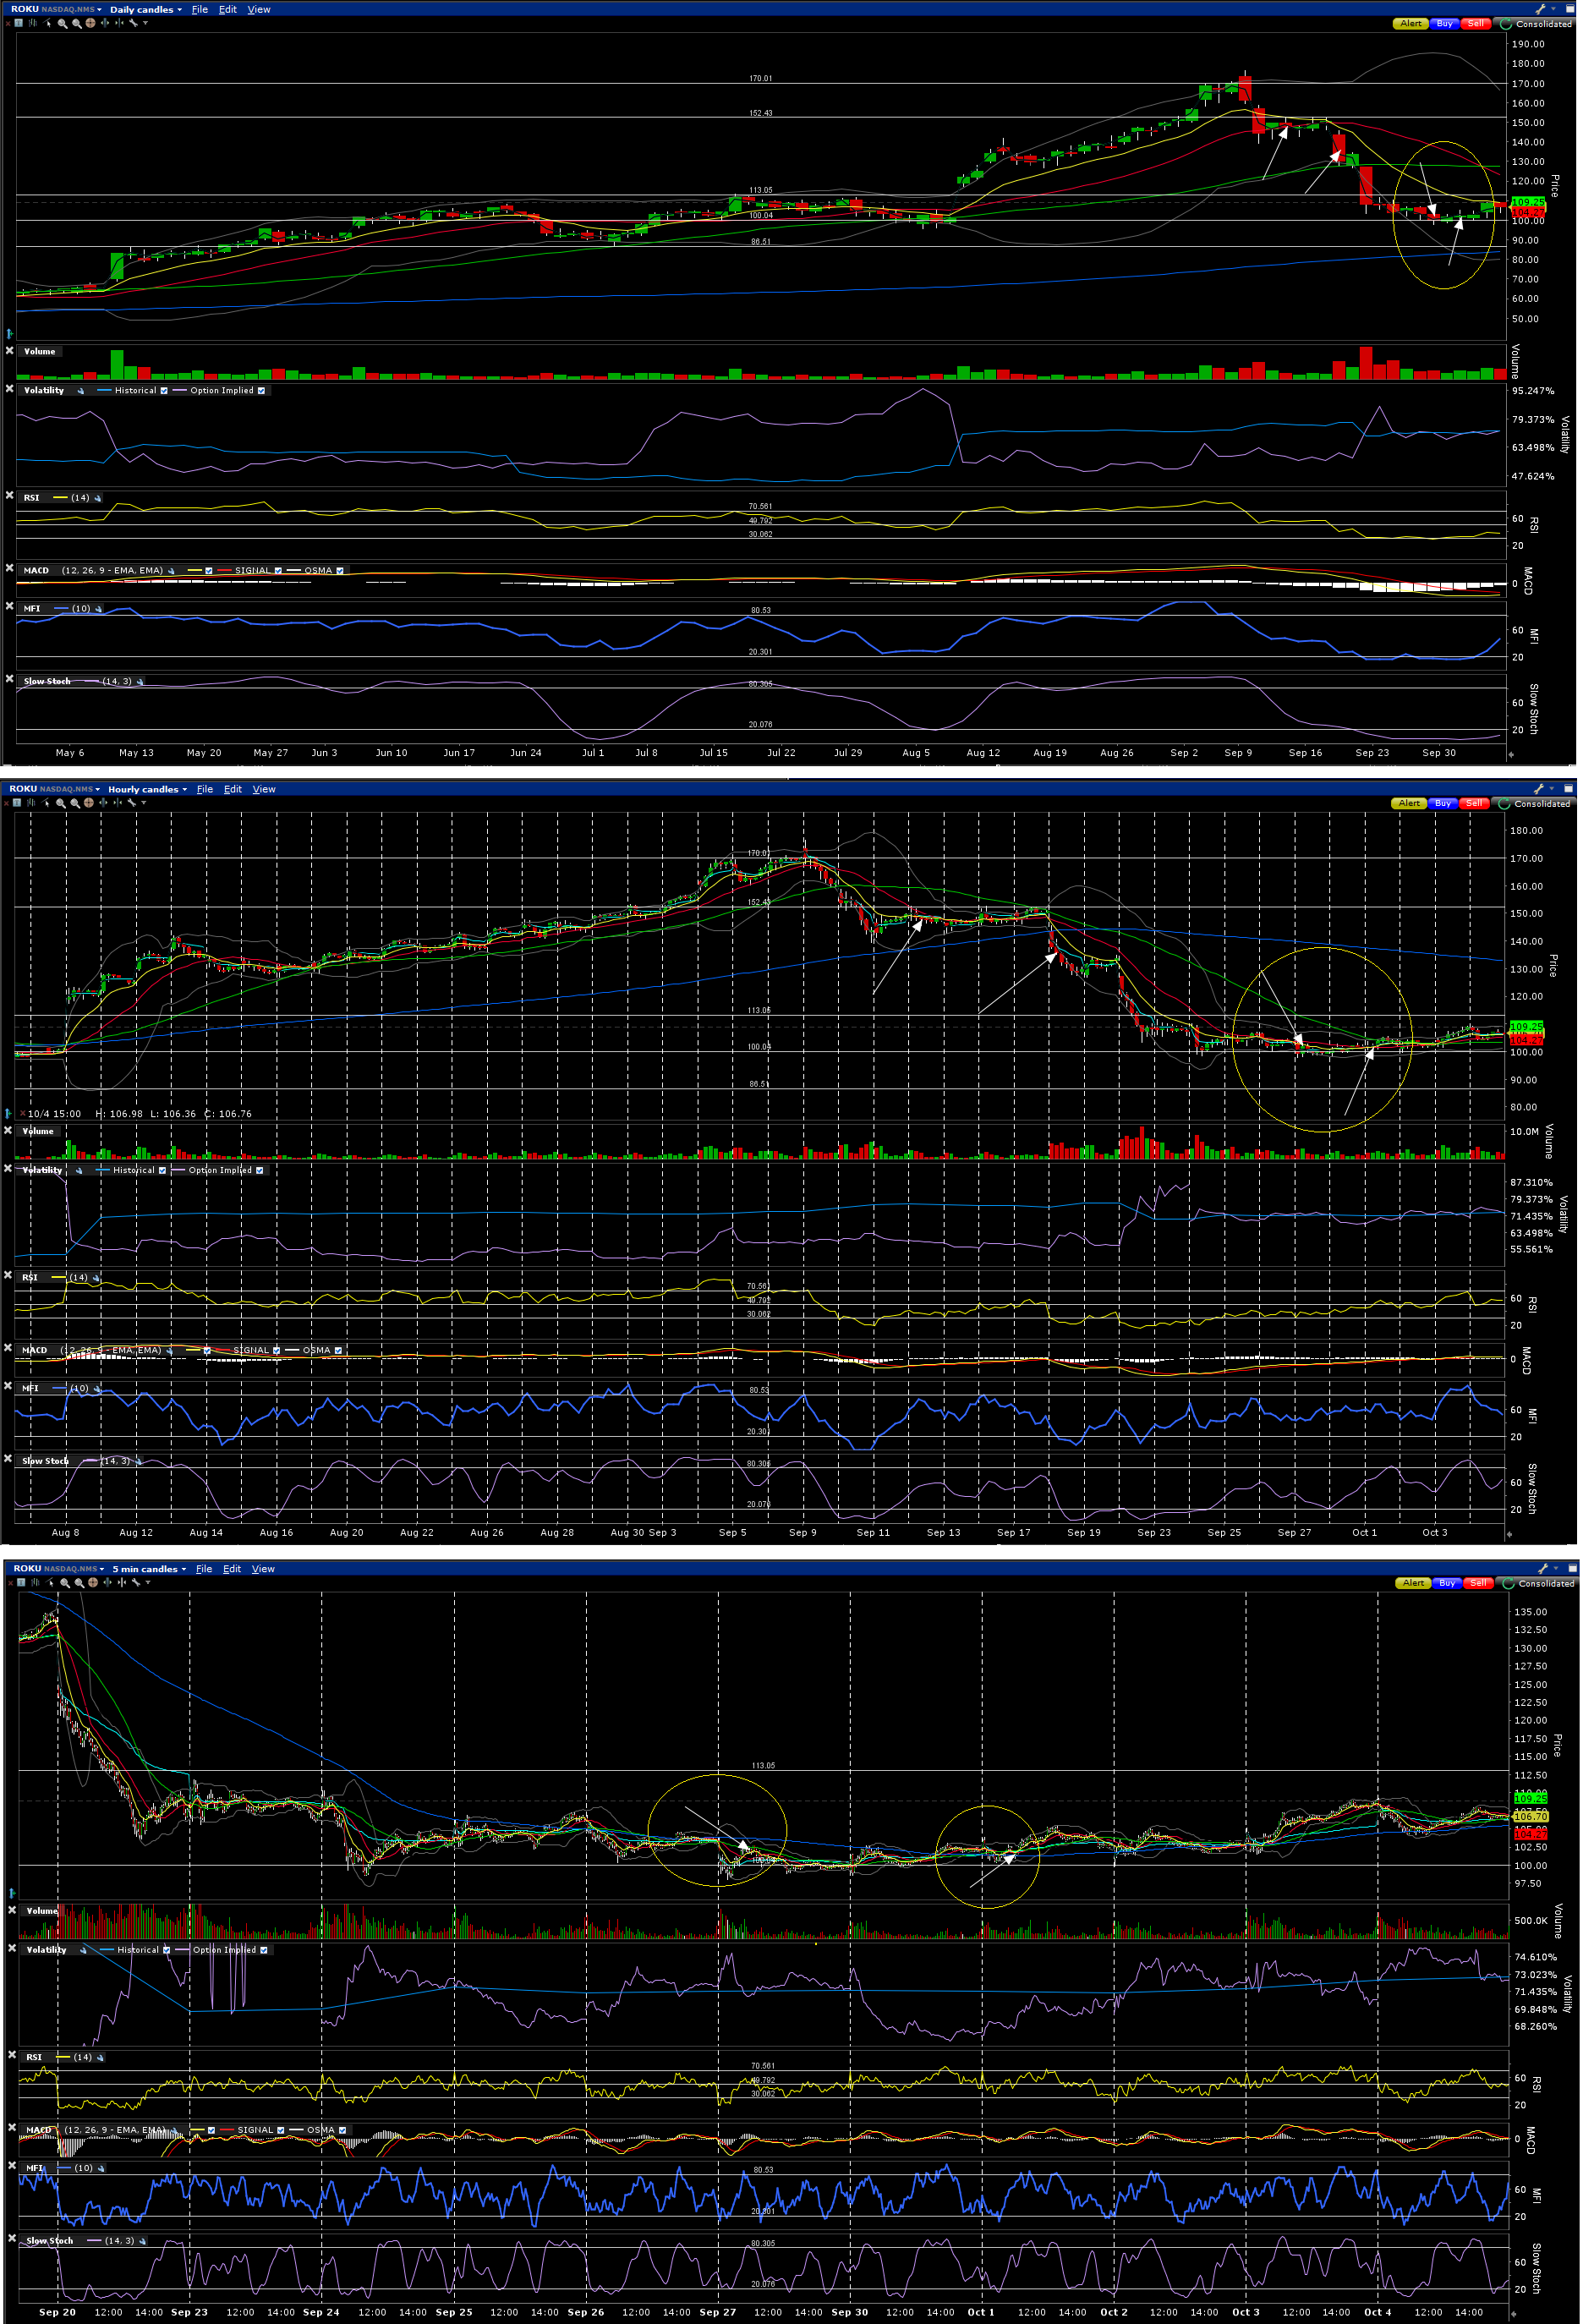The height and width of the screenshot is (2324, 1583).
Task: Open the File menu of the Daily chart
Action: 200,9
